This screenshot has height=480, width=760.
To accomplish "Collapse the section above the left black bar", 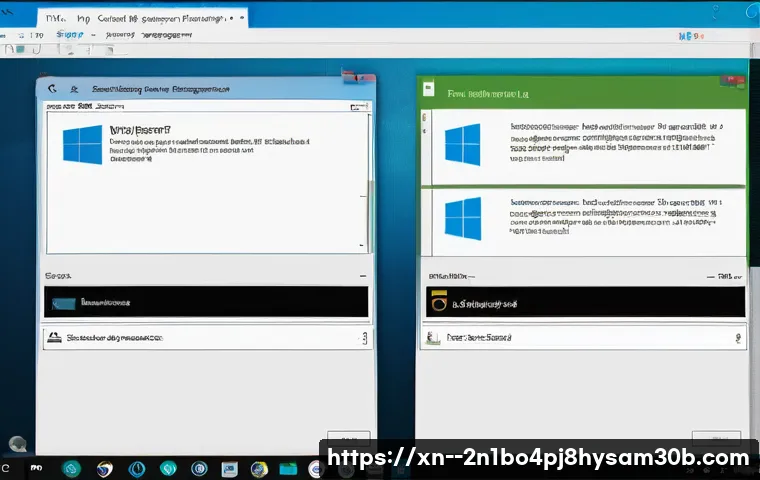I will point(362,275).
